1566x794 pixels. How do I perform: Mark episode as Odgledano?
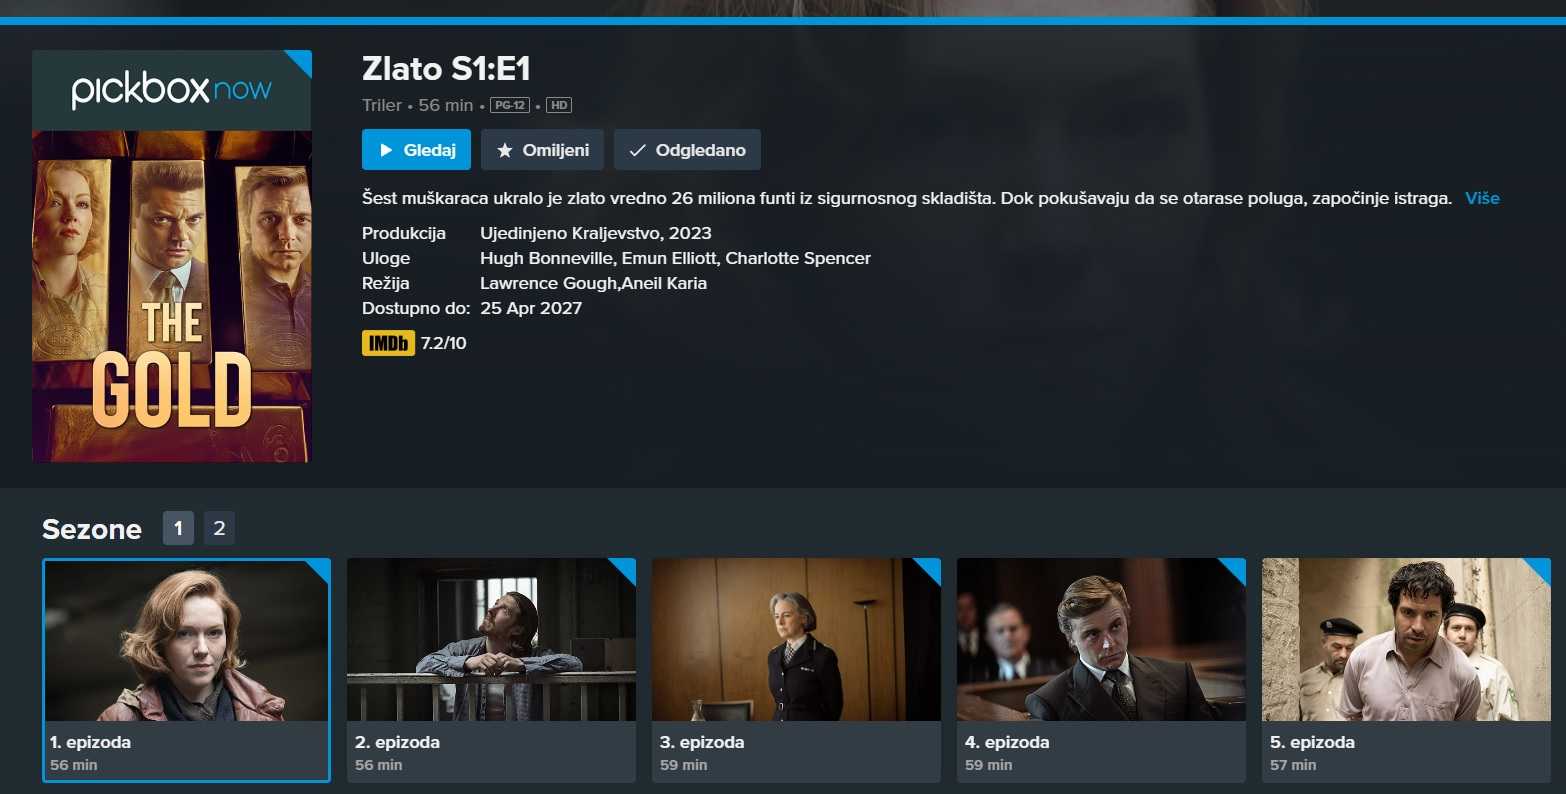pos(687,150)
